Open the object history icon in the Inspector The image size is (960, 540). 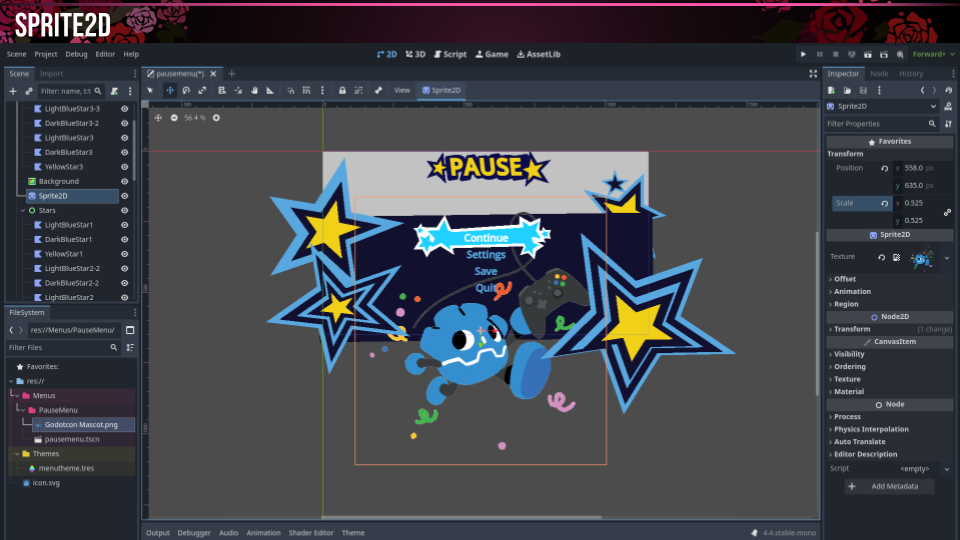coord(948,91)
